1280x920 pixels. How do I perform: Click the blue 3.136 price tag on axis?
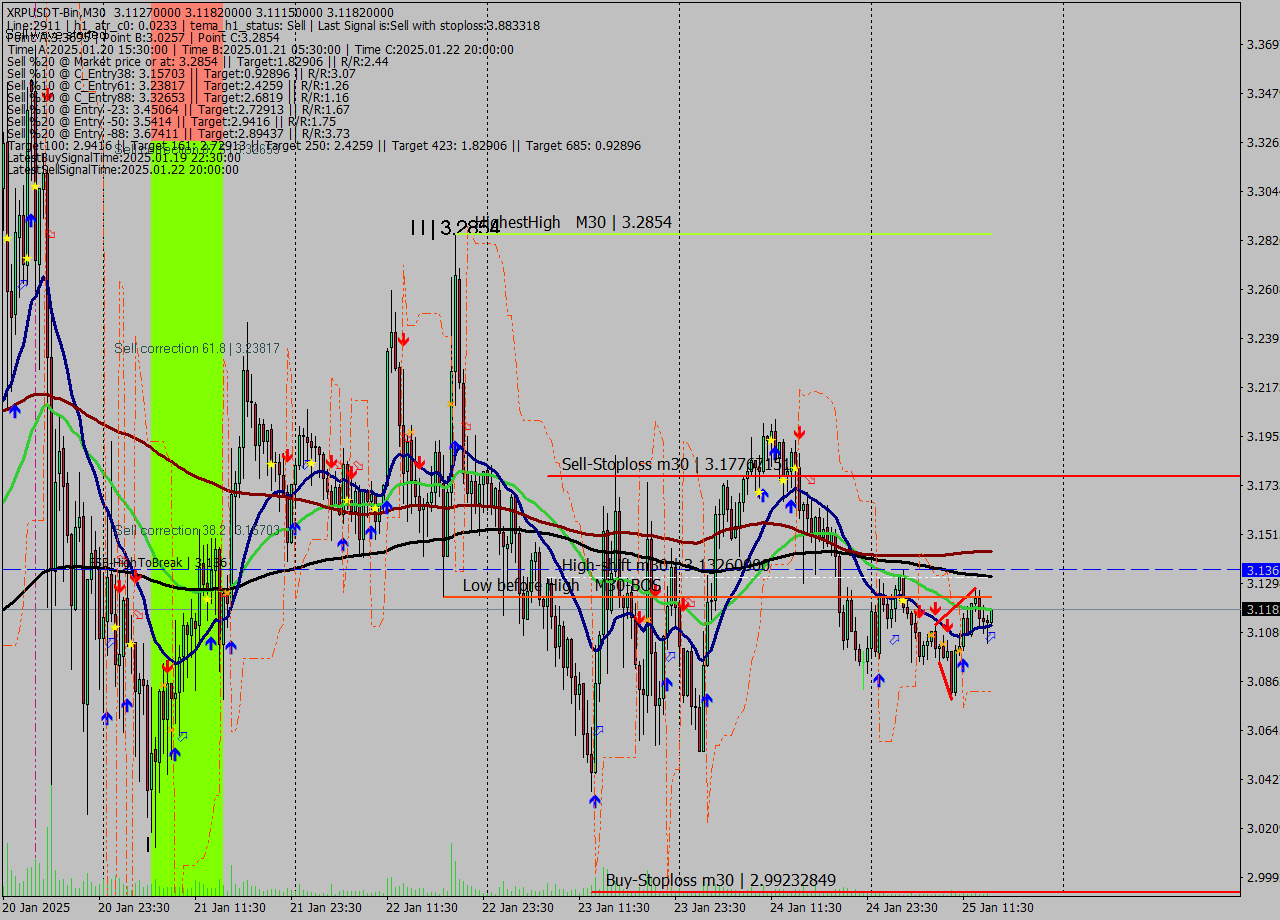[x=1260, y=570]
